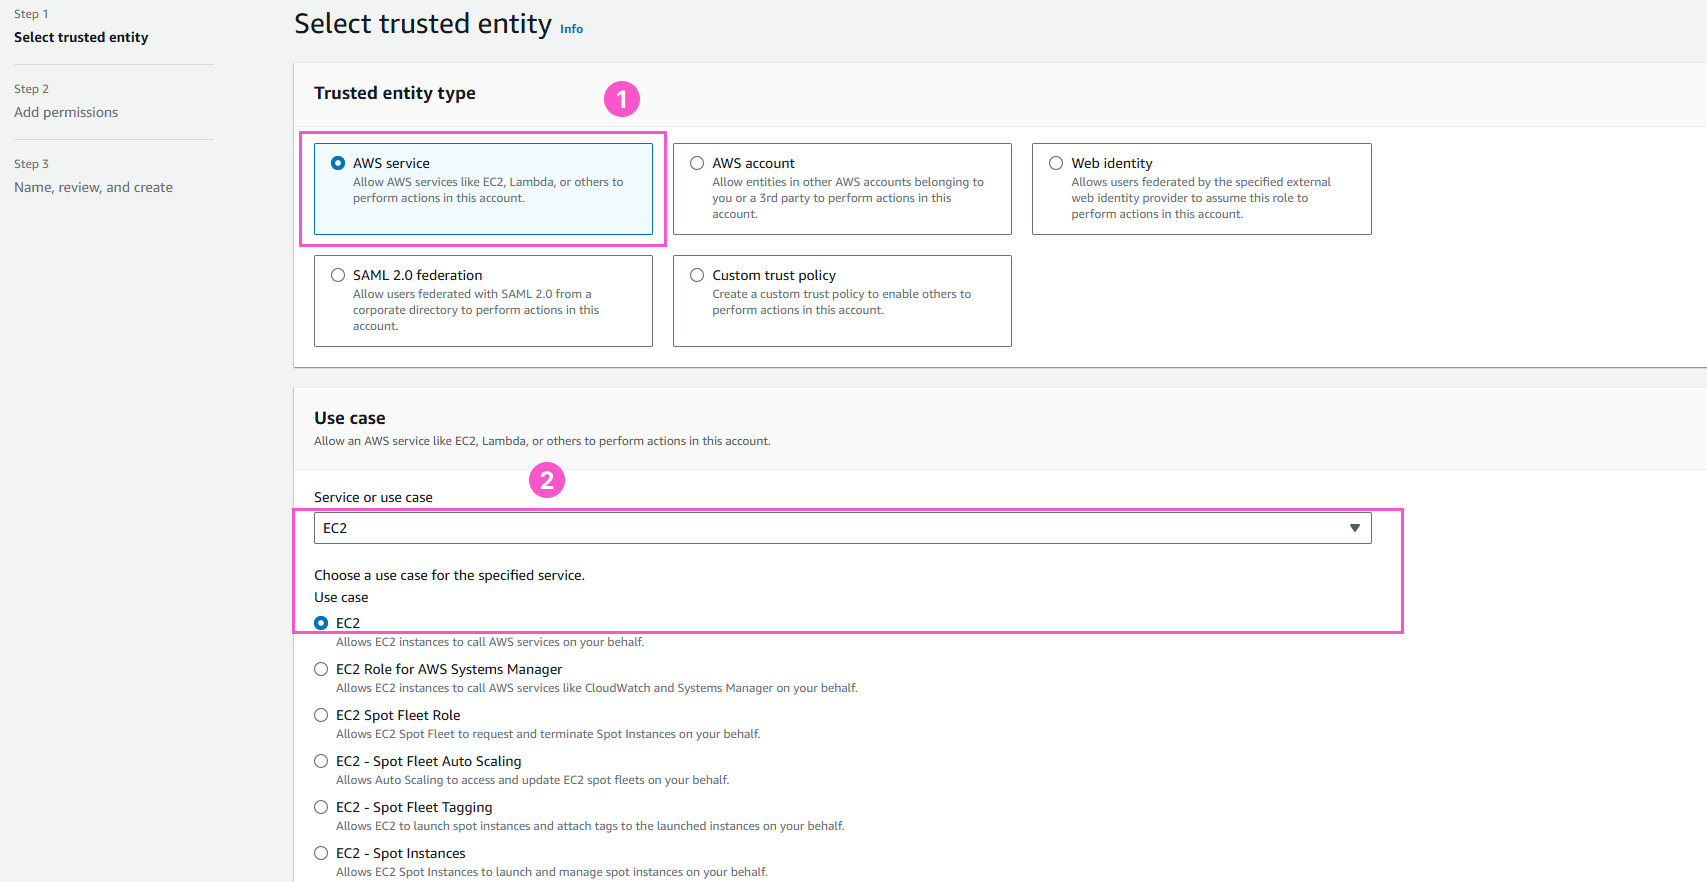Screen dimensions: 1707x882
Task: Click the 'Service or use case' label
Action: tap(373, 497)
